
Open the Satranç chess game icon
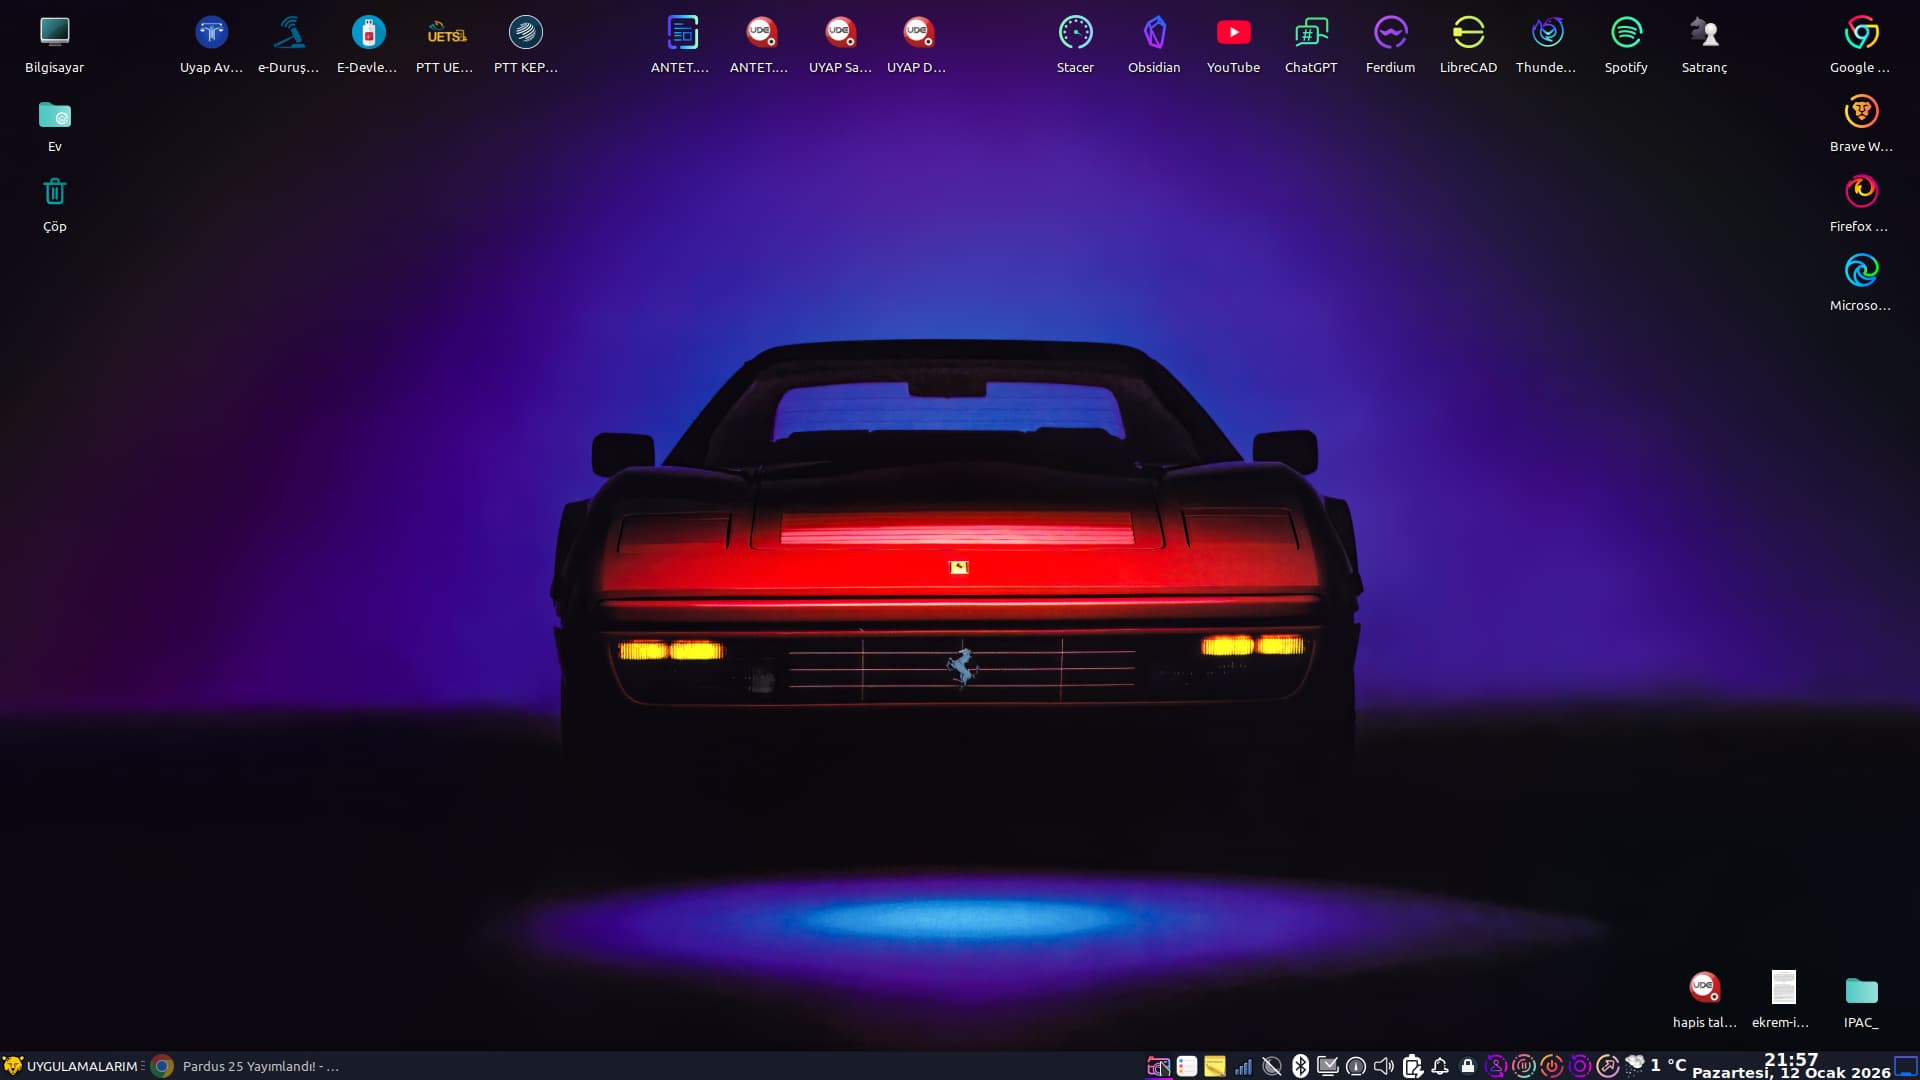pos(1704,34)
